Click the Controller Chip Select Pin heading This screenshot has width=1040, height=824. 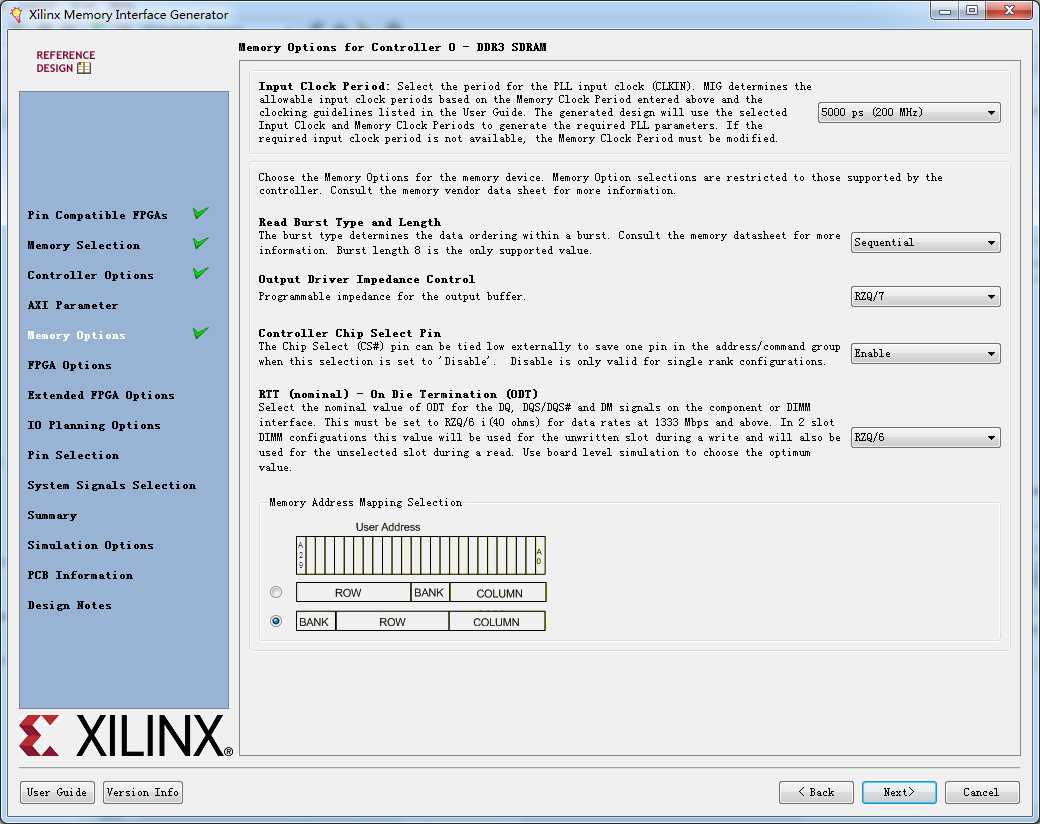pos(350,333)
